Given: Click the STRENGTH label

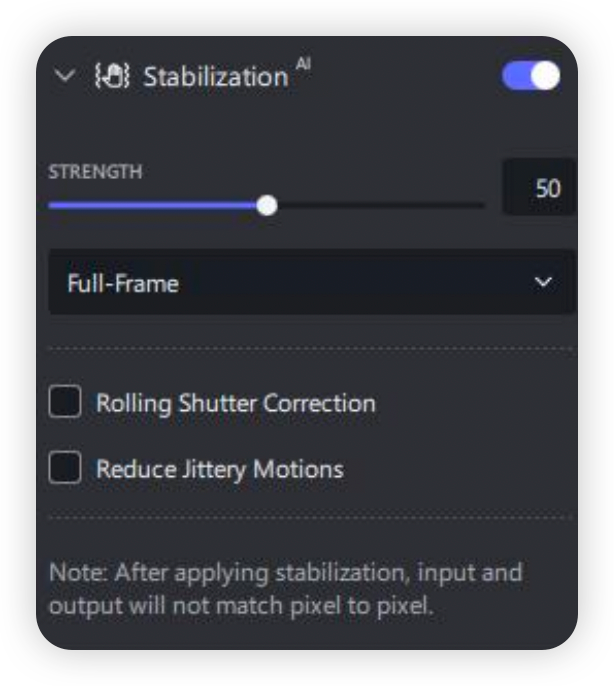Looking at the screenshot, I should tap(95, 171).
